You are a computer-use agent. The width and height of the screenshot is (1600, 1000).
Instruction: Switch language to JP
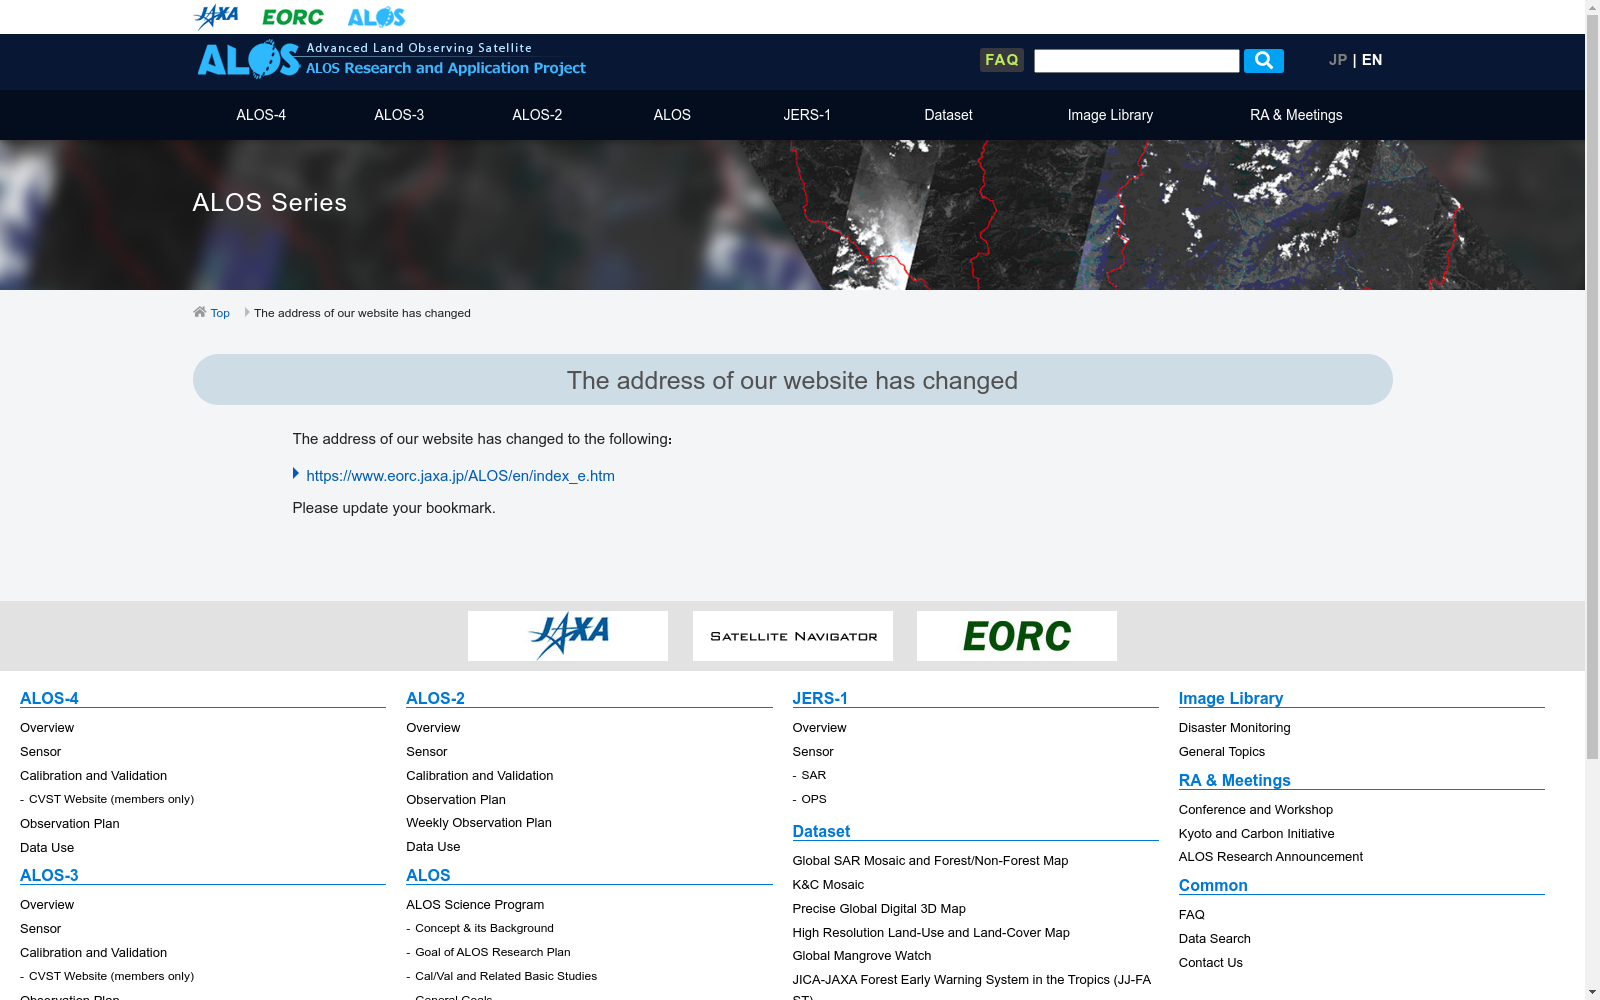click(1338, 60)
